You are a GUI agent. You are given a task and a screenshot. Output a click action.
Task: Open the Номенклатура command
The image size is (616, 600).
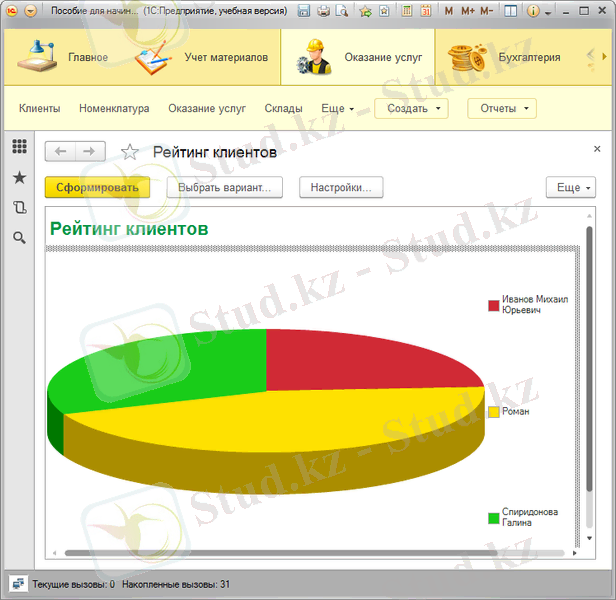(x=114, y=108)
